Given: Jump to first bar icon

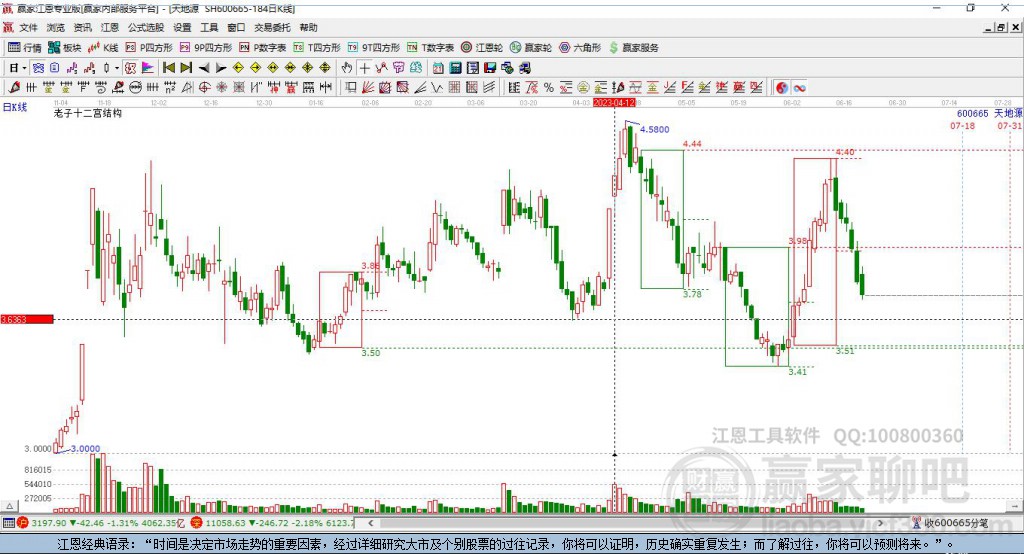Looking at the screenshot, I should point(168,68).
